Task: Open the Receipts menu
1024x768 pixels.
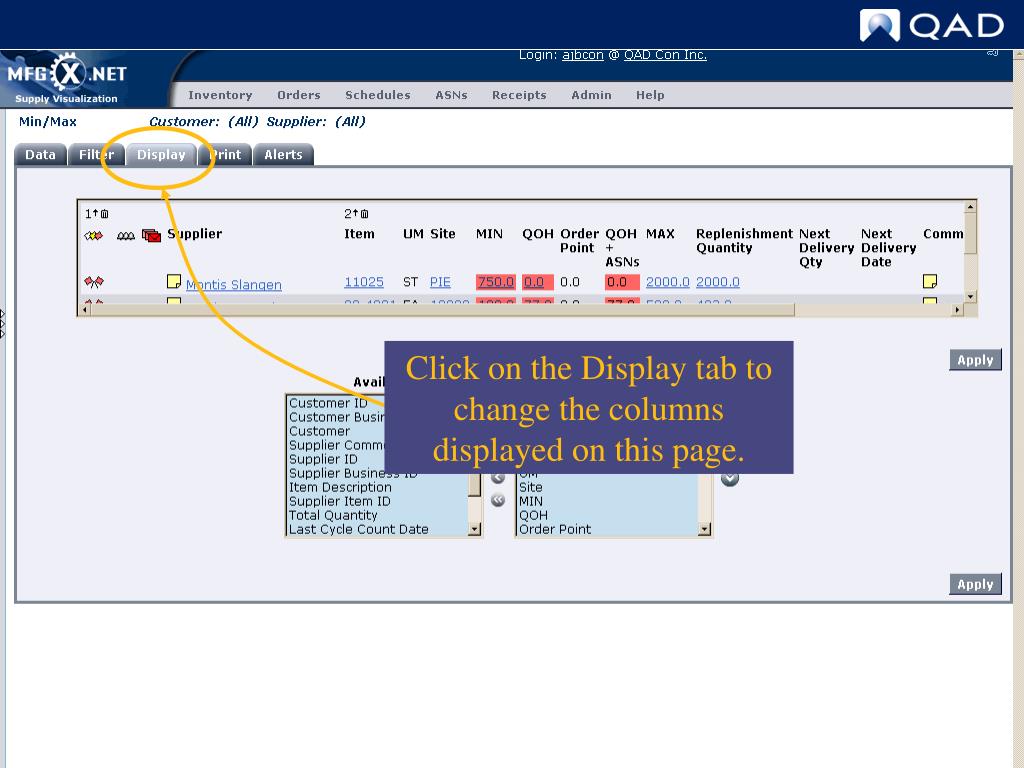Action: (x=519, y=95)
